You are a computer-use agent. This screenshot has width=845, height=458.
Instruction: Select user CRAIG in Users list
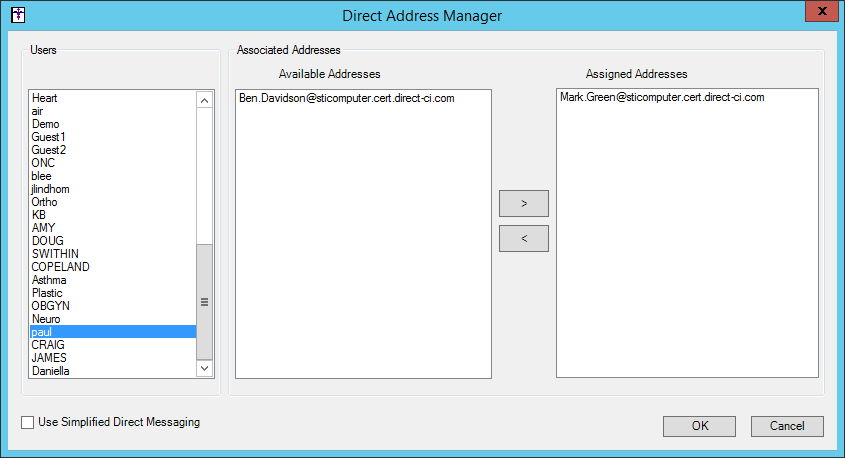pos(48,345)
